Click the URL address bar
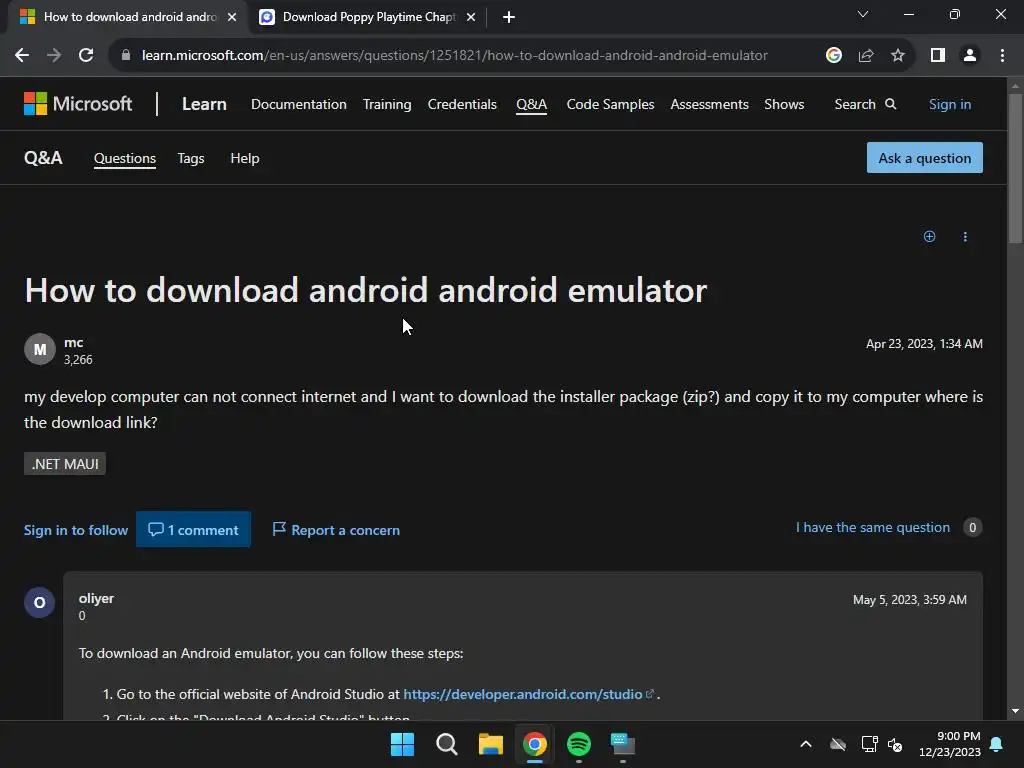The height and width of the screenshot is (768, 1024). pyautogui.click(x=455, y=56)
